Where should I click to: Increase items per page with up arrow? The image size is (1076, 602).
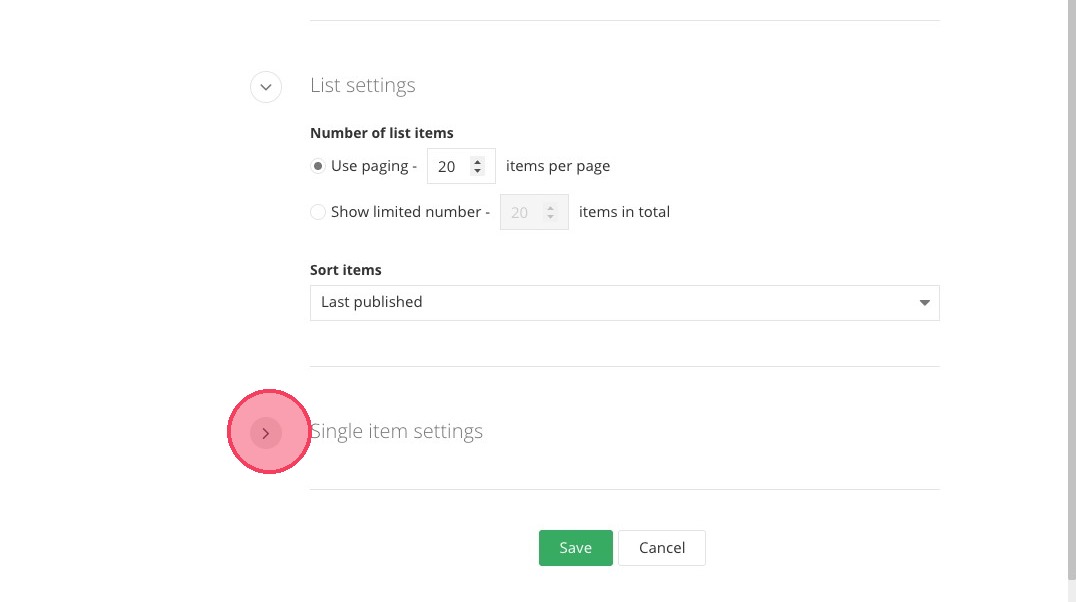[x=478, y=161]
